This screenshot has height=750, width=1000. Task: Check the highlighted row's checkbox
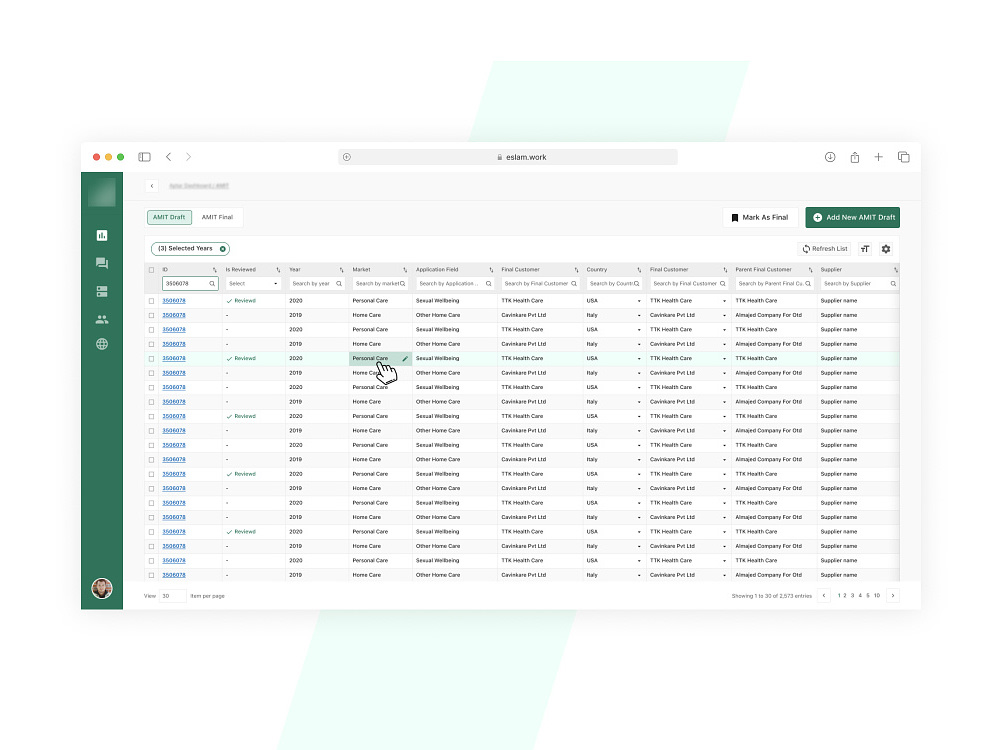152,358
